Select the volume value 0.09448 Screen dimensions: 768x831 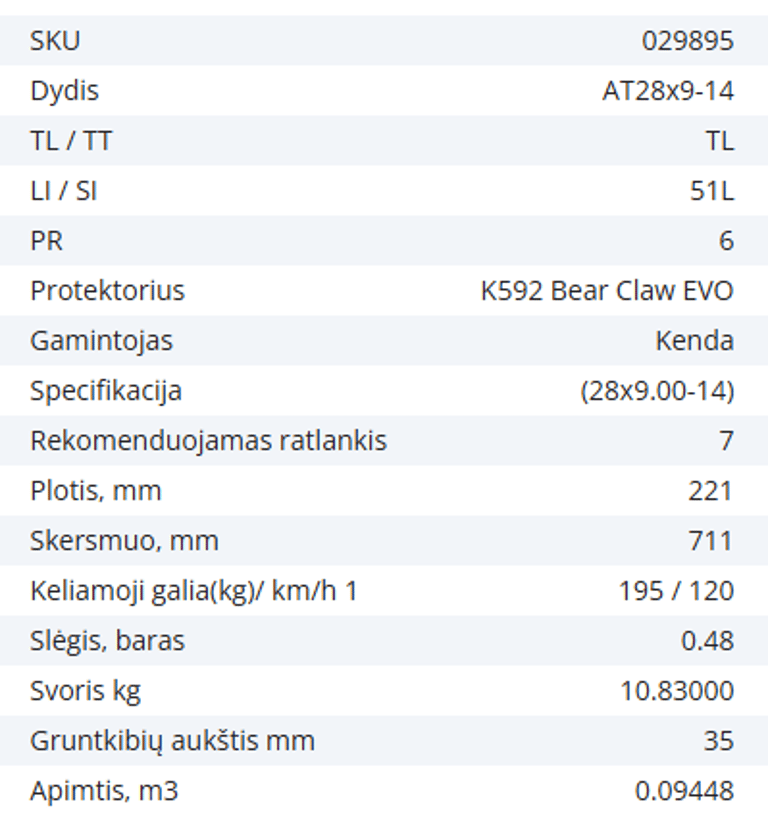(x=684, y=791)
